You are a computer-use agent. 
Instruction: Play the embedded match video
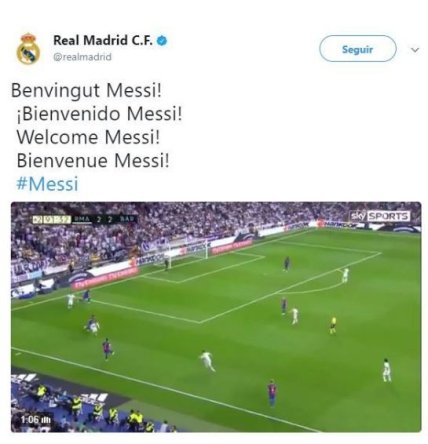[x=216, y=317]
